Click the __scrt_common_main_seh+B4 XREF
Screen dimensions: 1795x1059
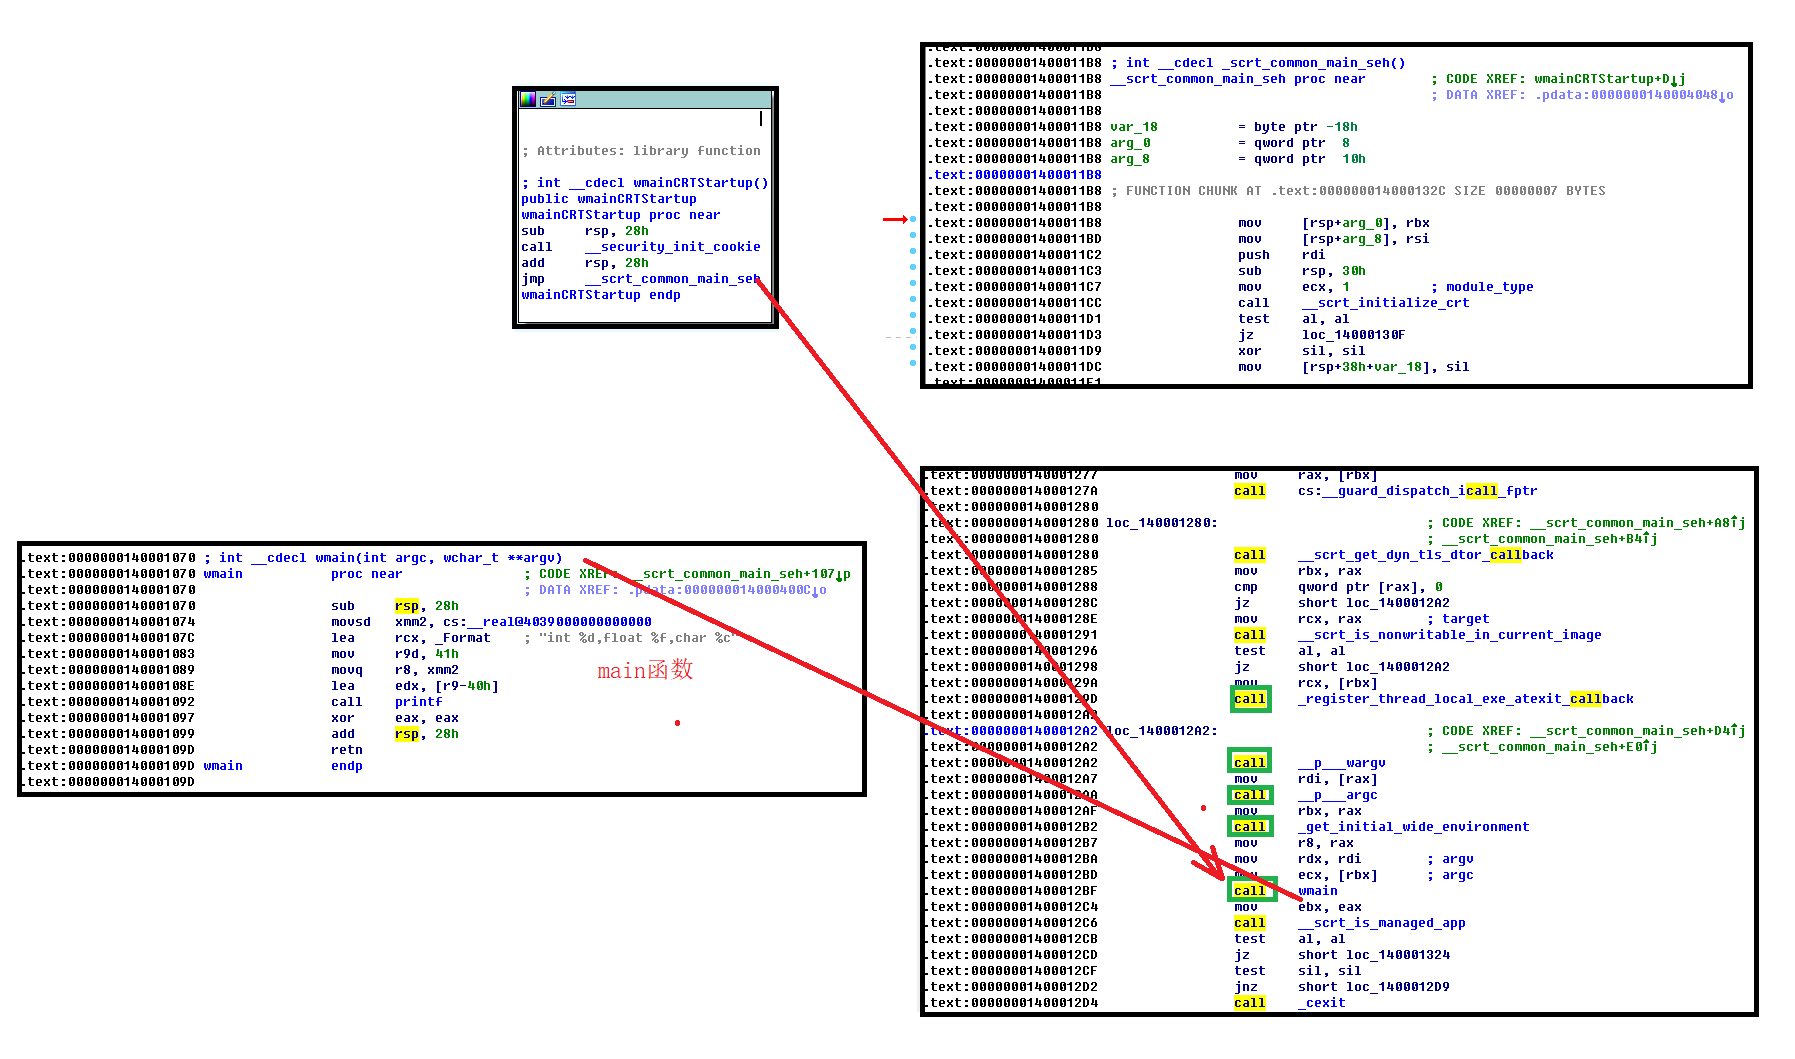[1550, 539]
